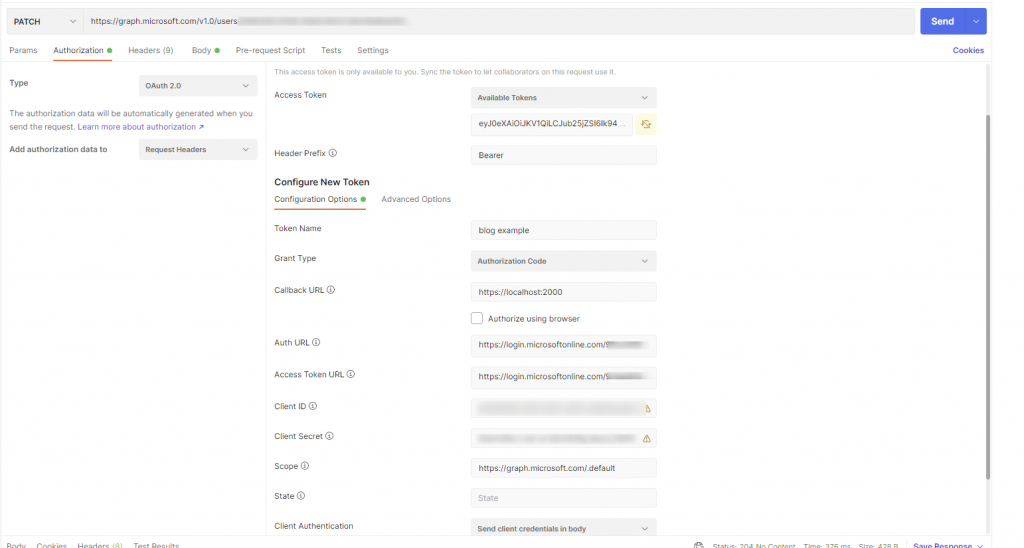Open the Pre-request Script tab
The height and width of the screenshot is (548, 1024).
click(x=270, y=50)
